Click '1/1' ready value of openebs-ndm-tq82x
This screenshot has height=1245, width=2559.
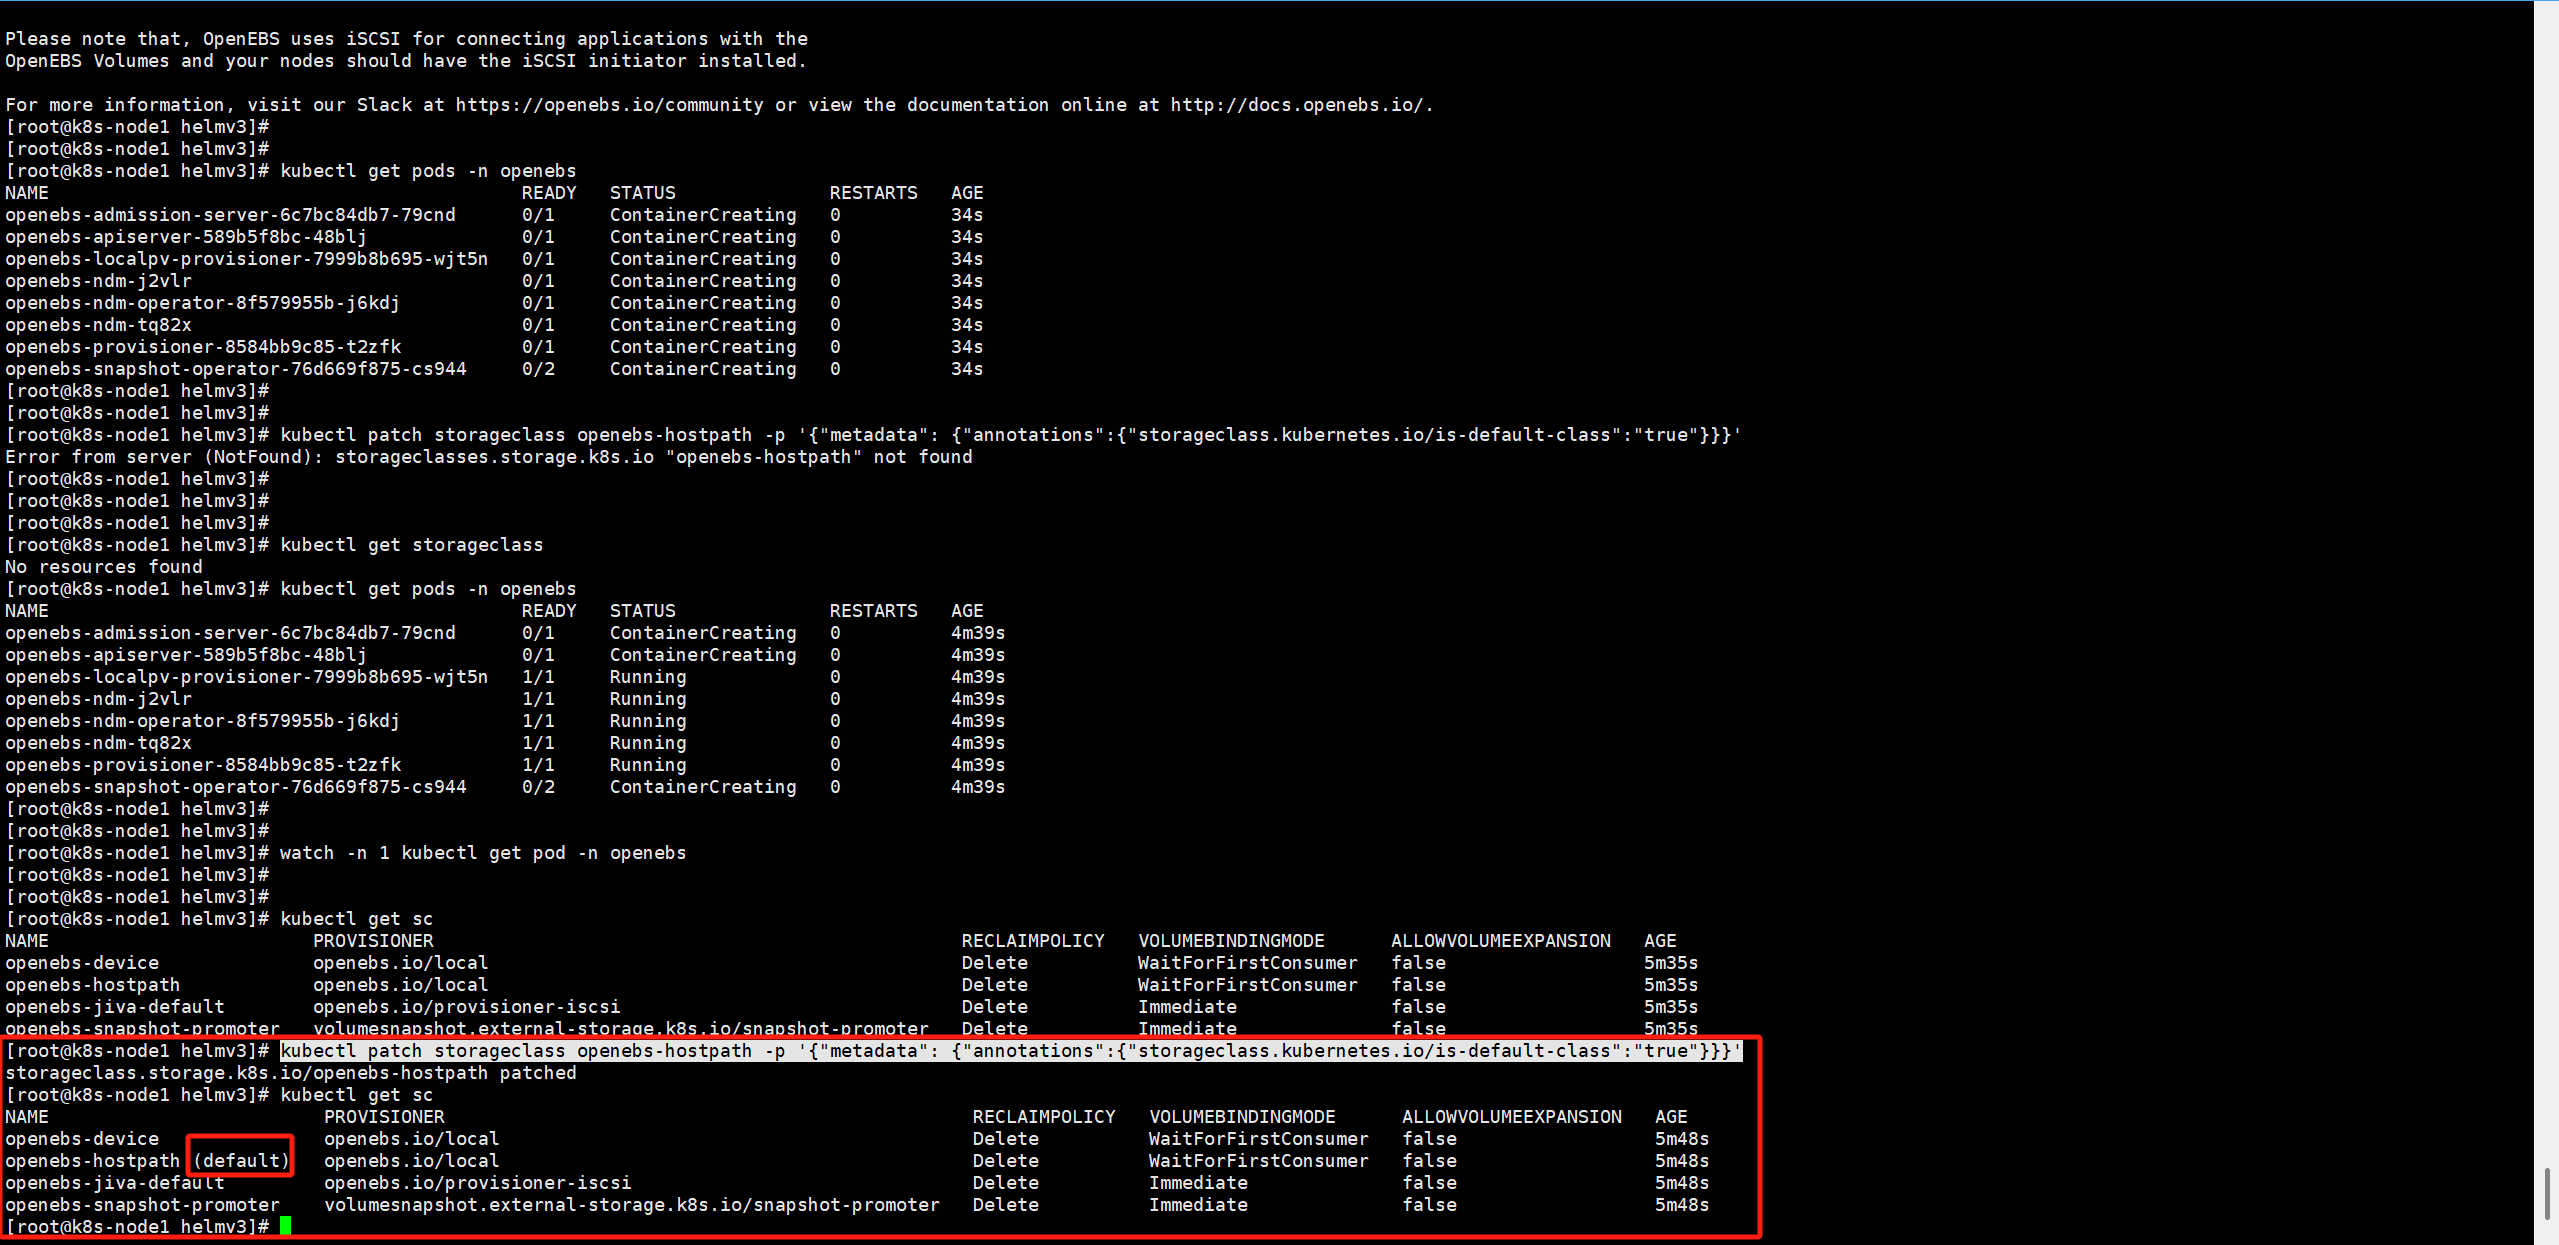click(538, 742)
